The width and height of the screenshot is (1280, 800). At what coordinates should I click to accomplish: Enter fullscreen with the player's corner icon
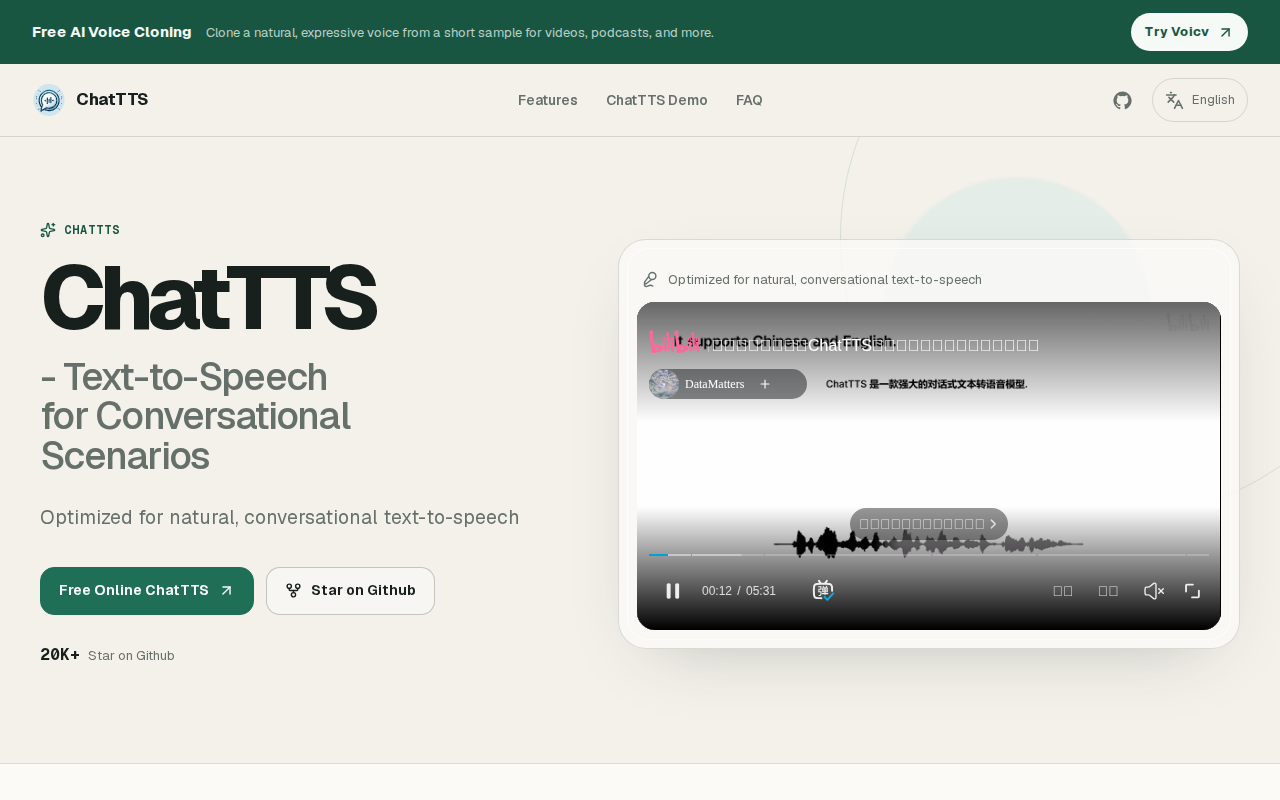pyautogui.click(x=1193, y=591)
